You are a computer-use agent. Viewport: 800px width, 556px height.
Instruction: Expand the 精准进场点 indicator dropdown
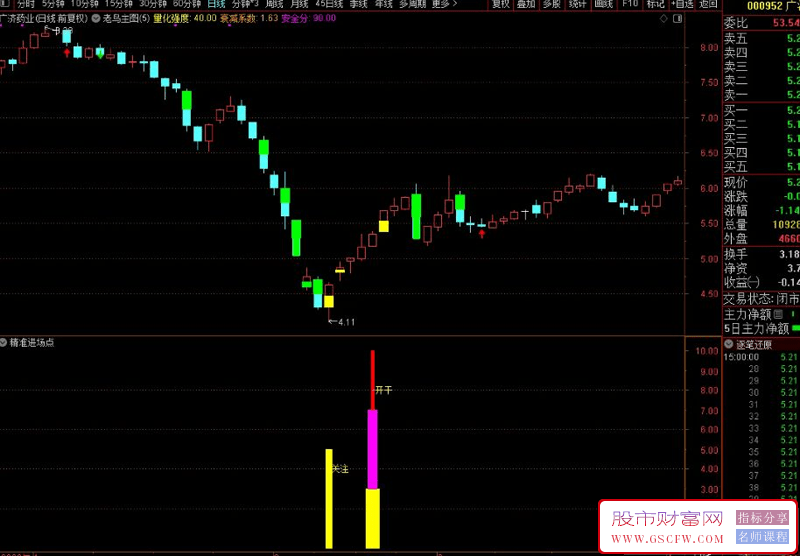point(4,342)
